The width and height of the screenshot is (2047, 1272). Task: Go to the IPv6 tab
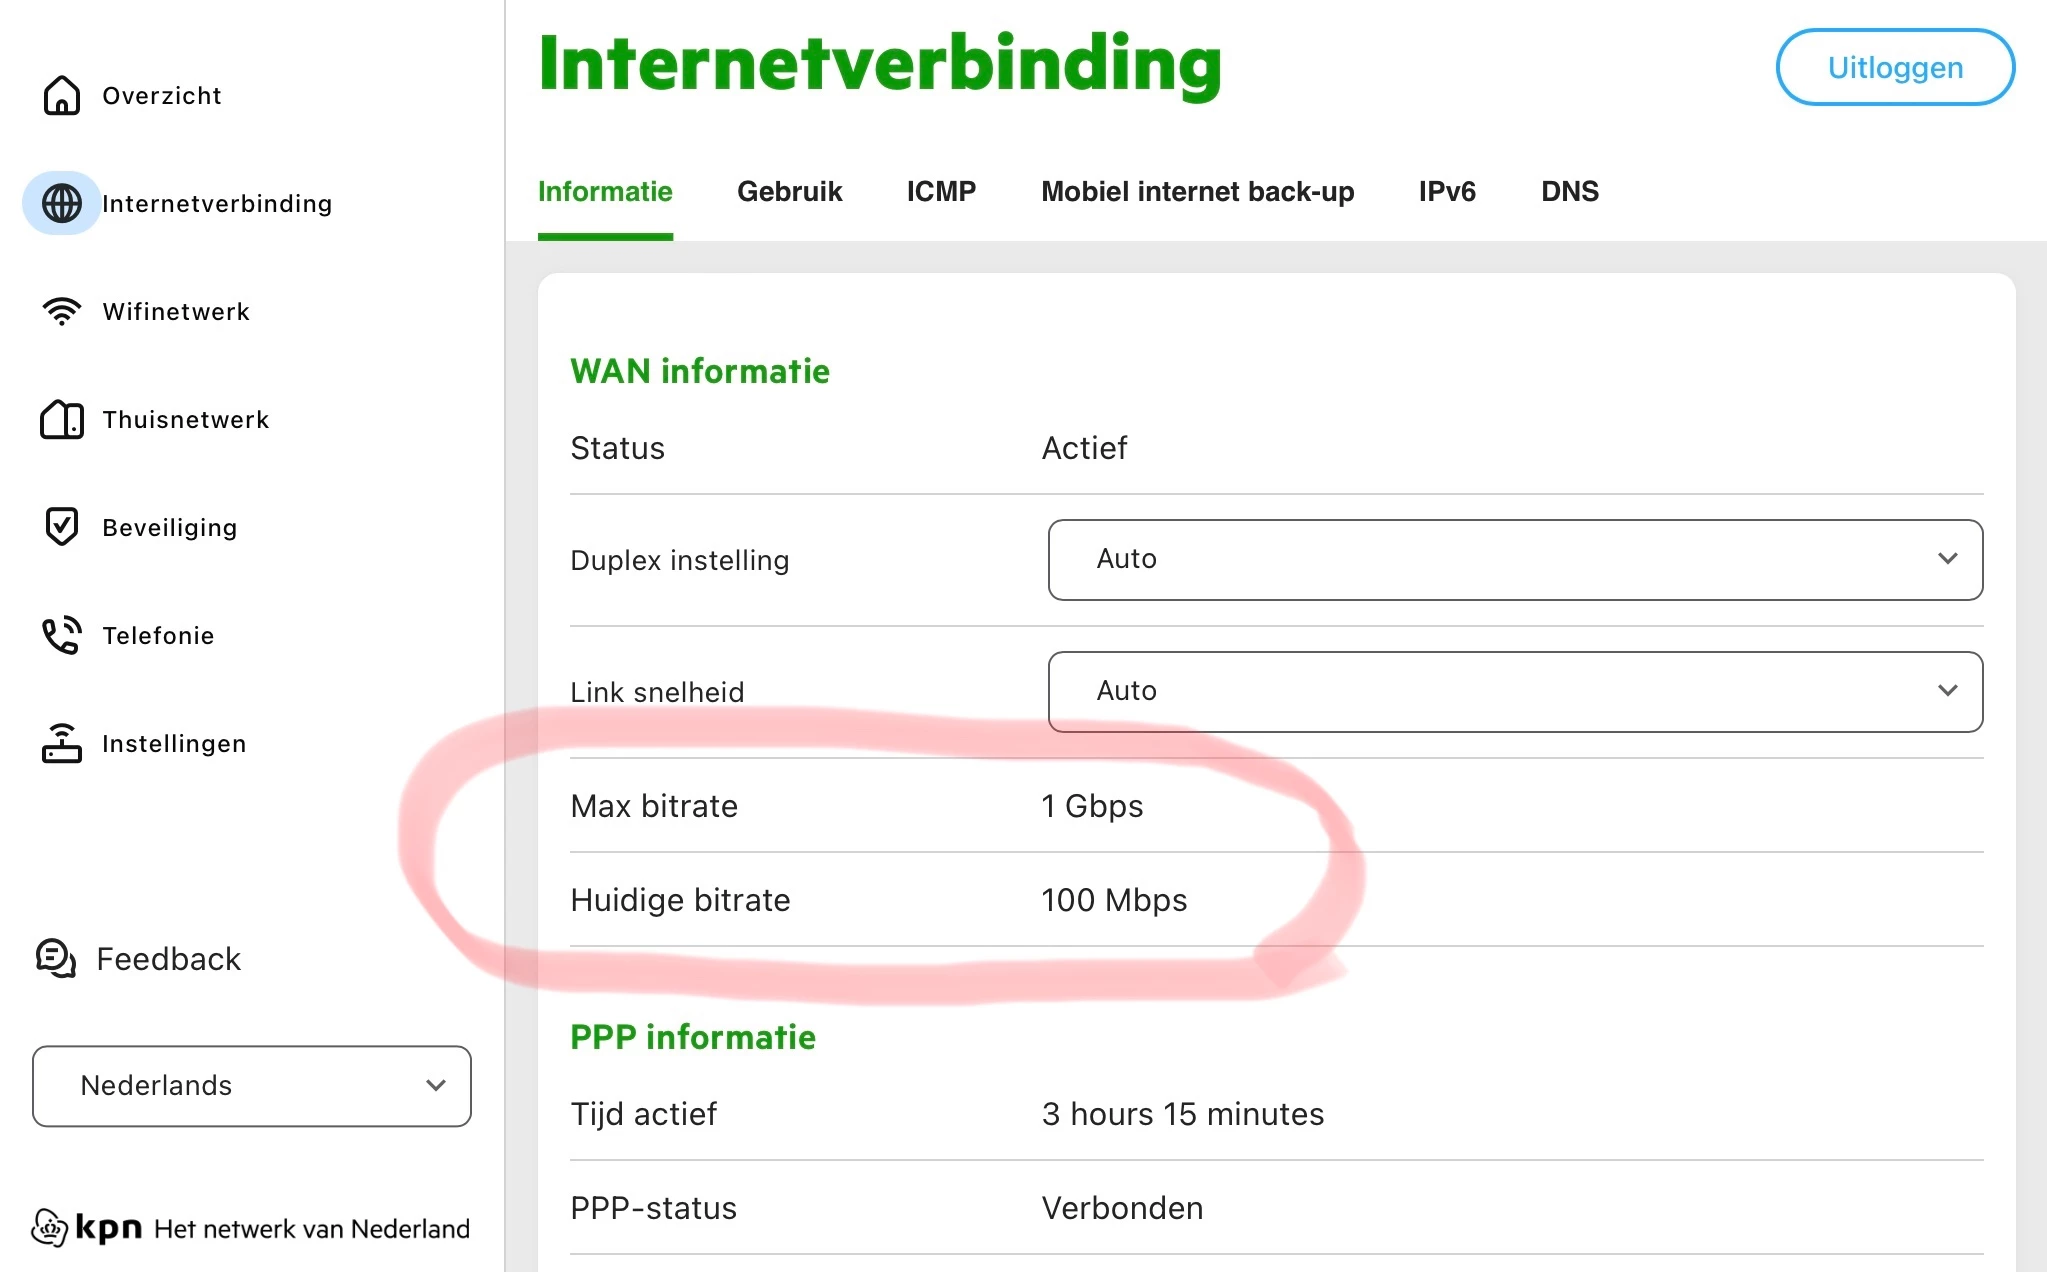coord(1446,191)
